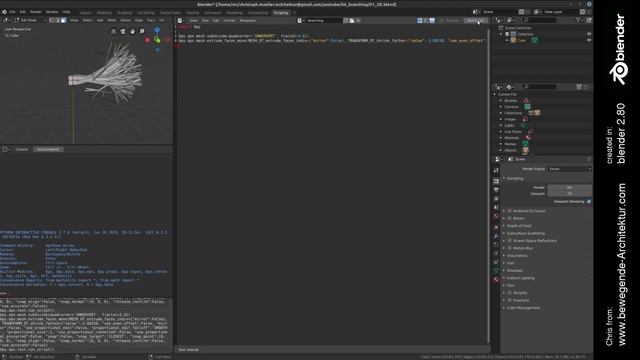The width and height of the screenshot is (640, 360).
Task: Open the viewport Select menu
Action: (x=88, y=20)
